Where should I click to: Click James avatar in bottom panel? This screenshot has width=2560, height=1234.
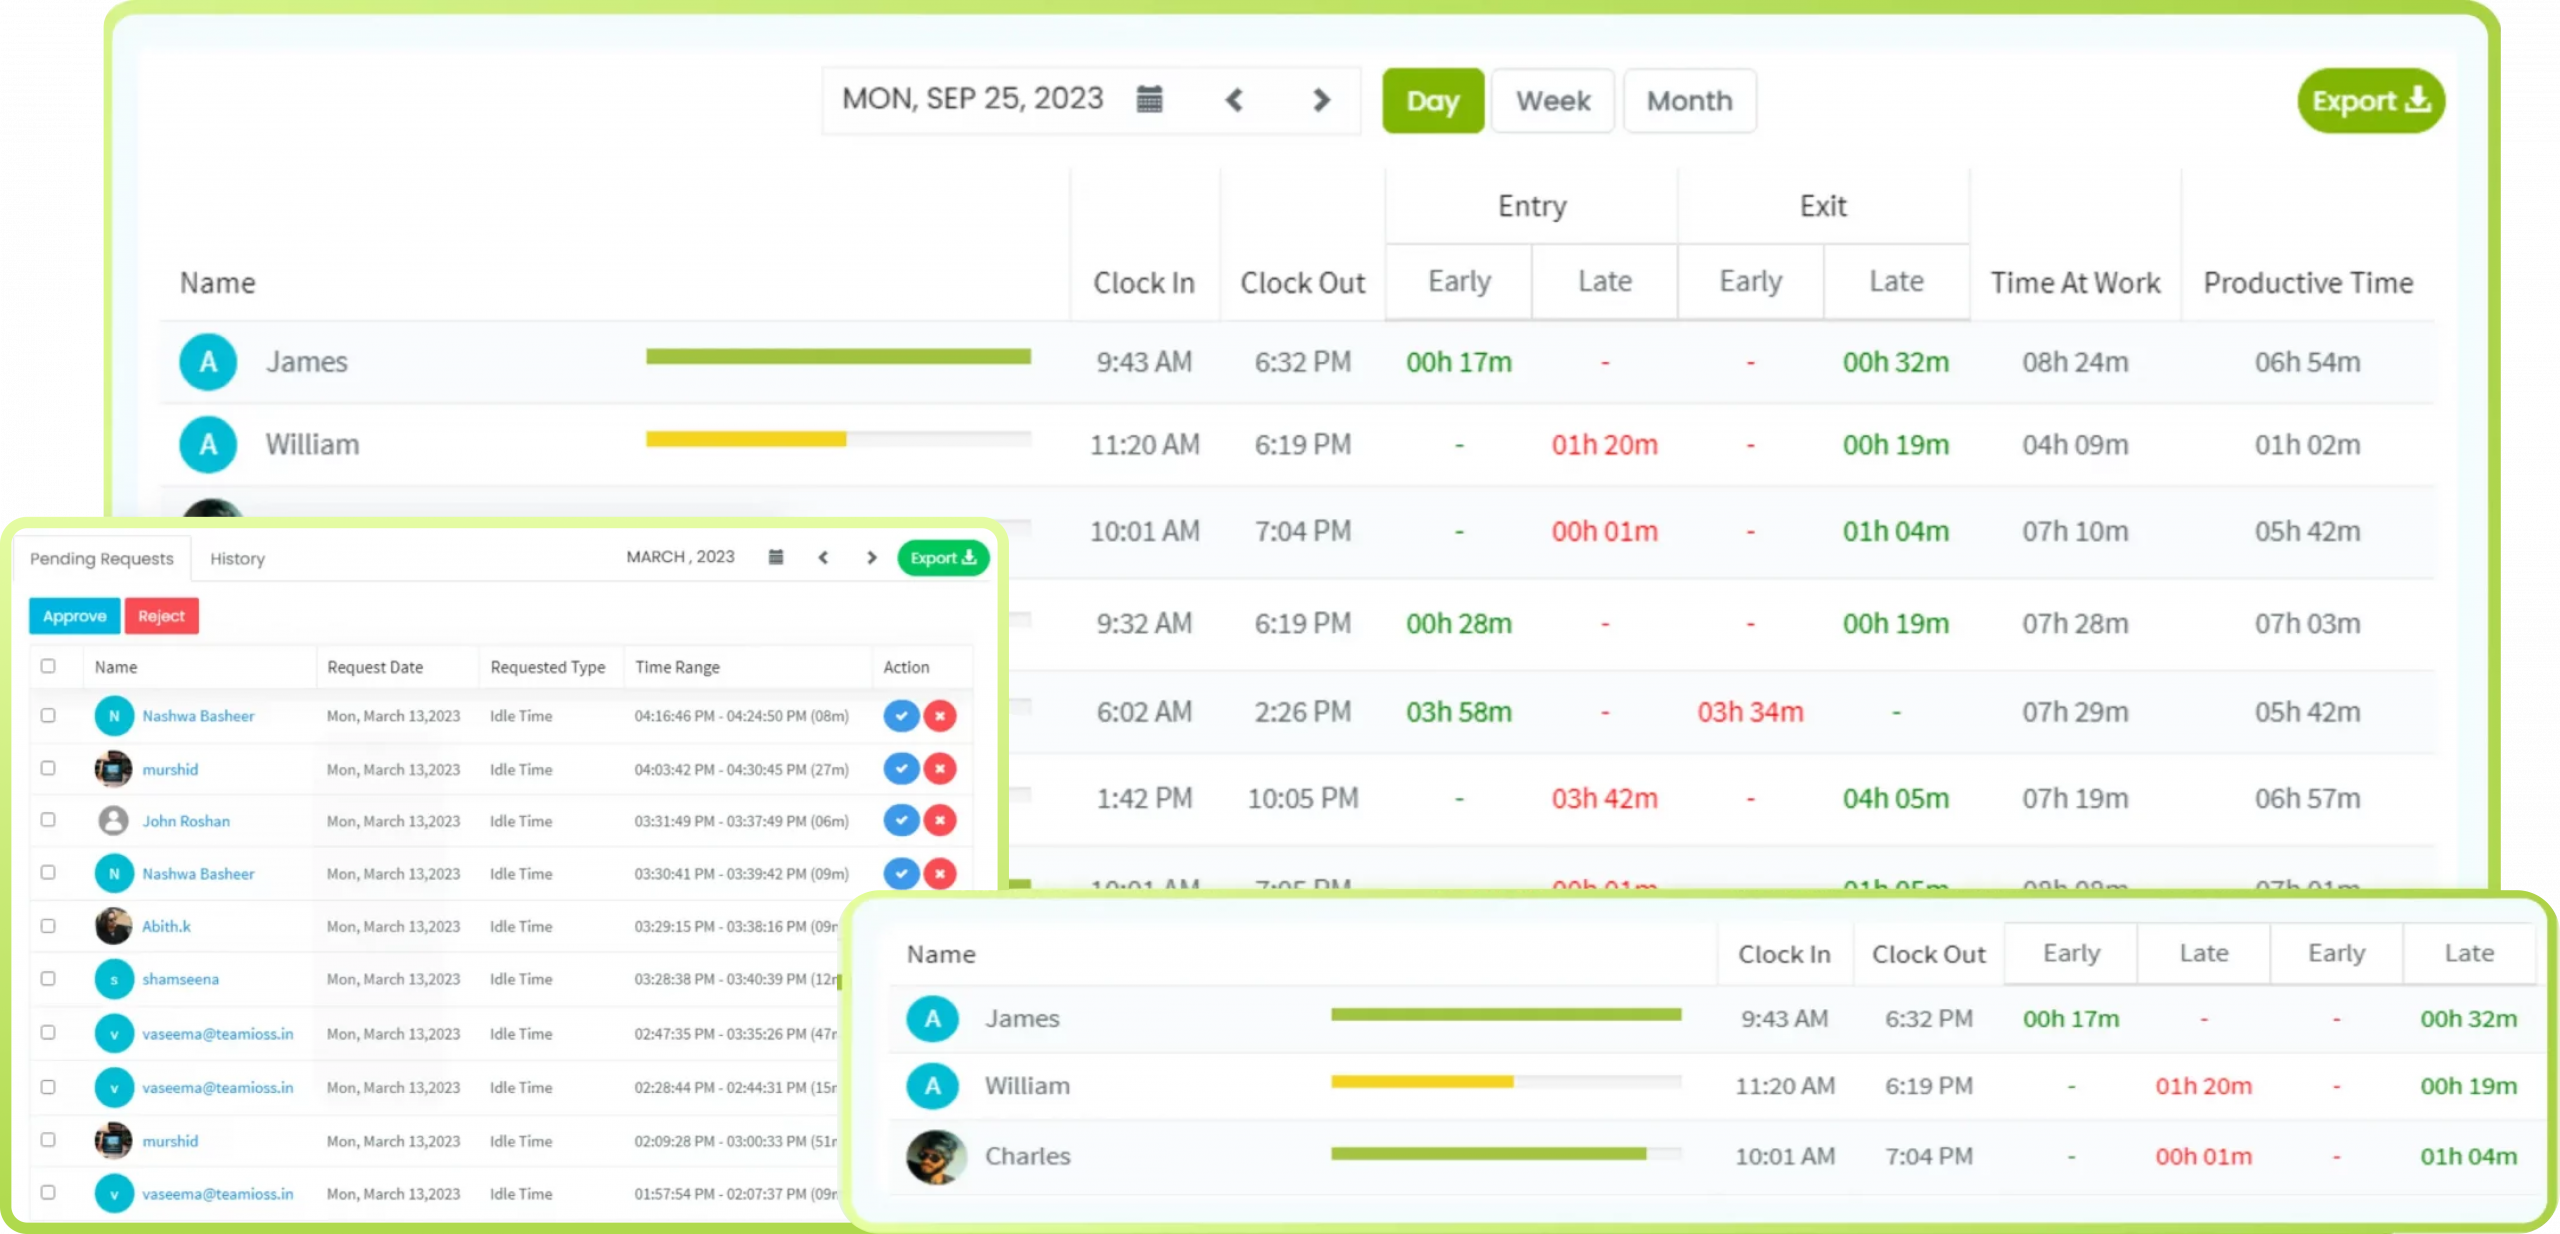point(932,1019)
